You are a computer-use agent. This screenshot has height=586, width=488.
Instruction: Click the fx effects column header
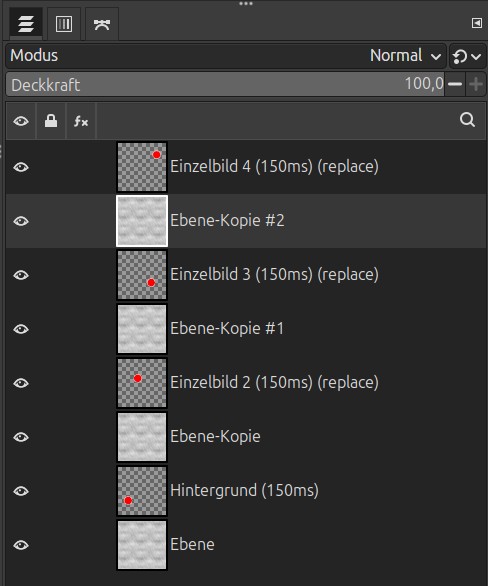point(81,121)
